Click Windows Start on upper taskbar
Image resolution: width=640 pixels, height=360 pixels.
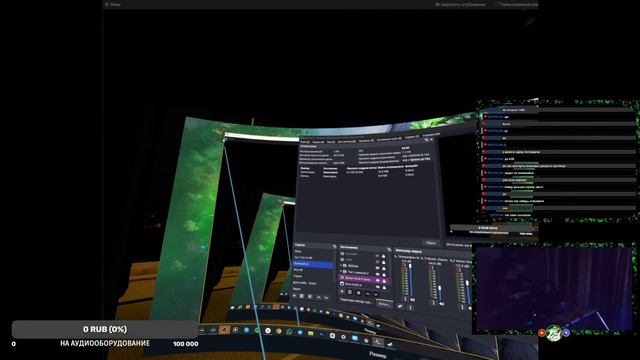point(232,307)
